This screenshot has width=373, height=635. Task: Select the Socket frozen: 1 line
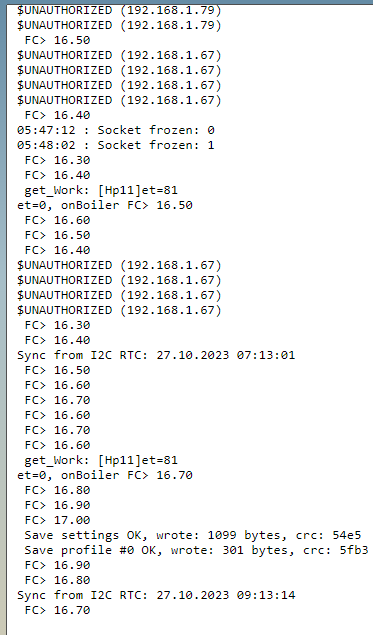pos(115,145)
